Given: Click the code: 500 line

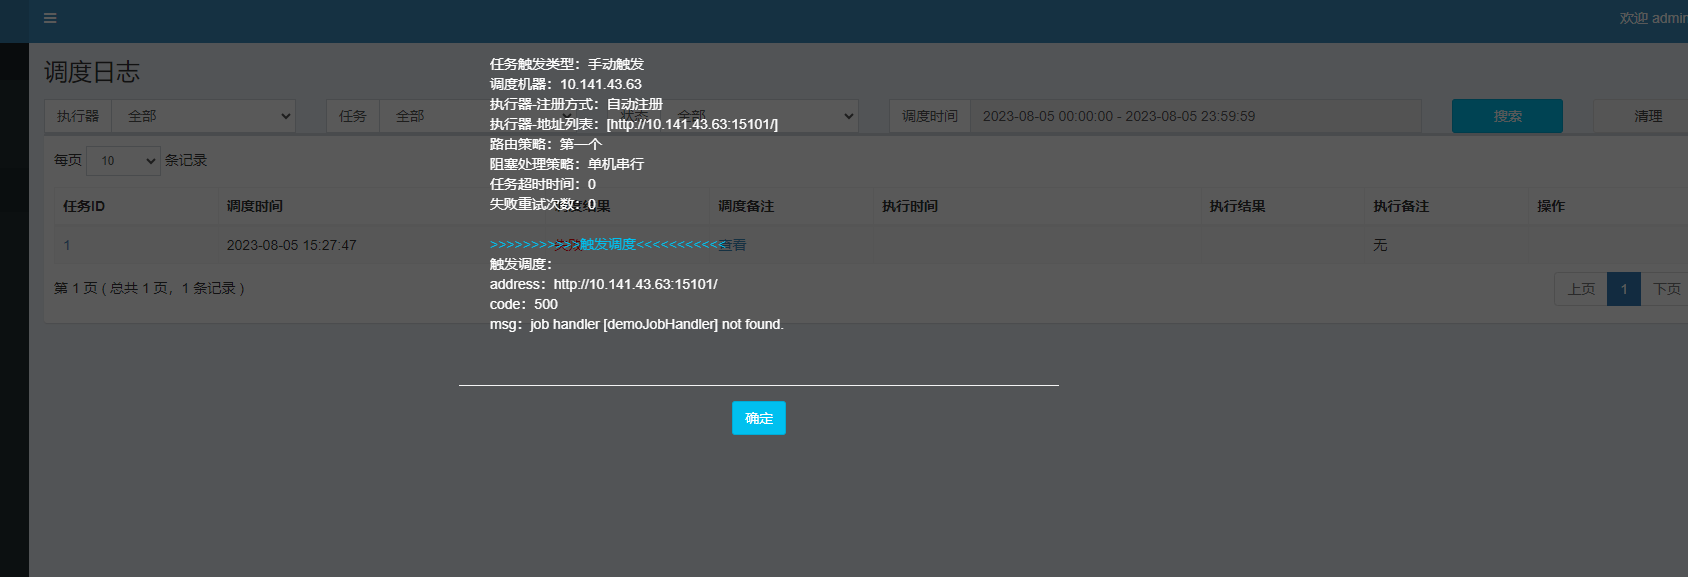Looking at the screenshot, I should tap(524, 304).
